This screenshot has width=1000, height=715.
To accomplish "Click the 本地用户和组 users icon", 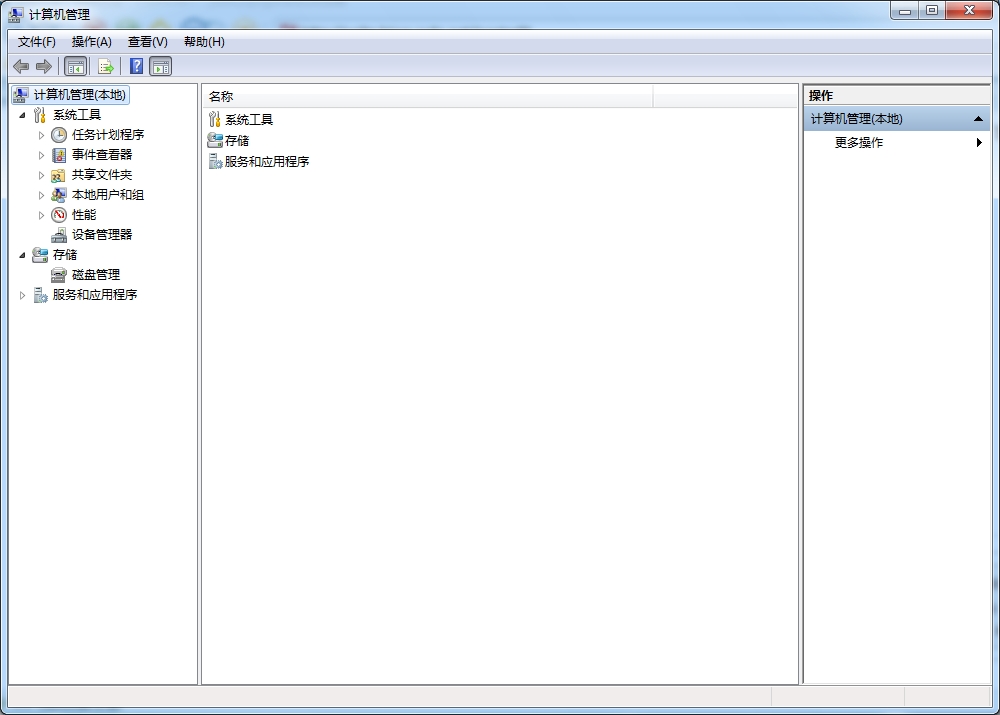I will point(59,195).
